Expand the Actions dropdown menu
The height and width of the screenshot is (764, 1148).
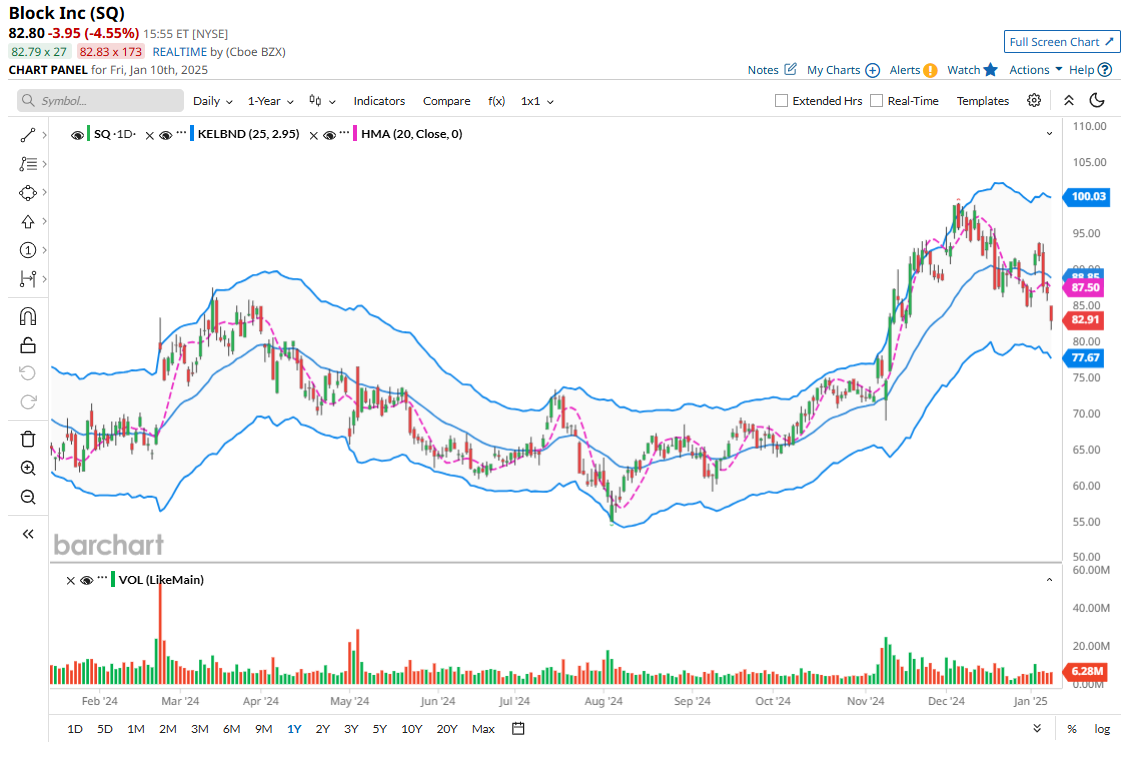pyautogui.click(x=1035, y=70)
